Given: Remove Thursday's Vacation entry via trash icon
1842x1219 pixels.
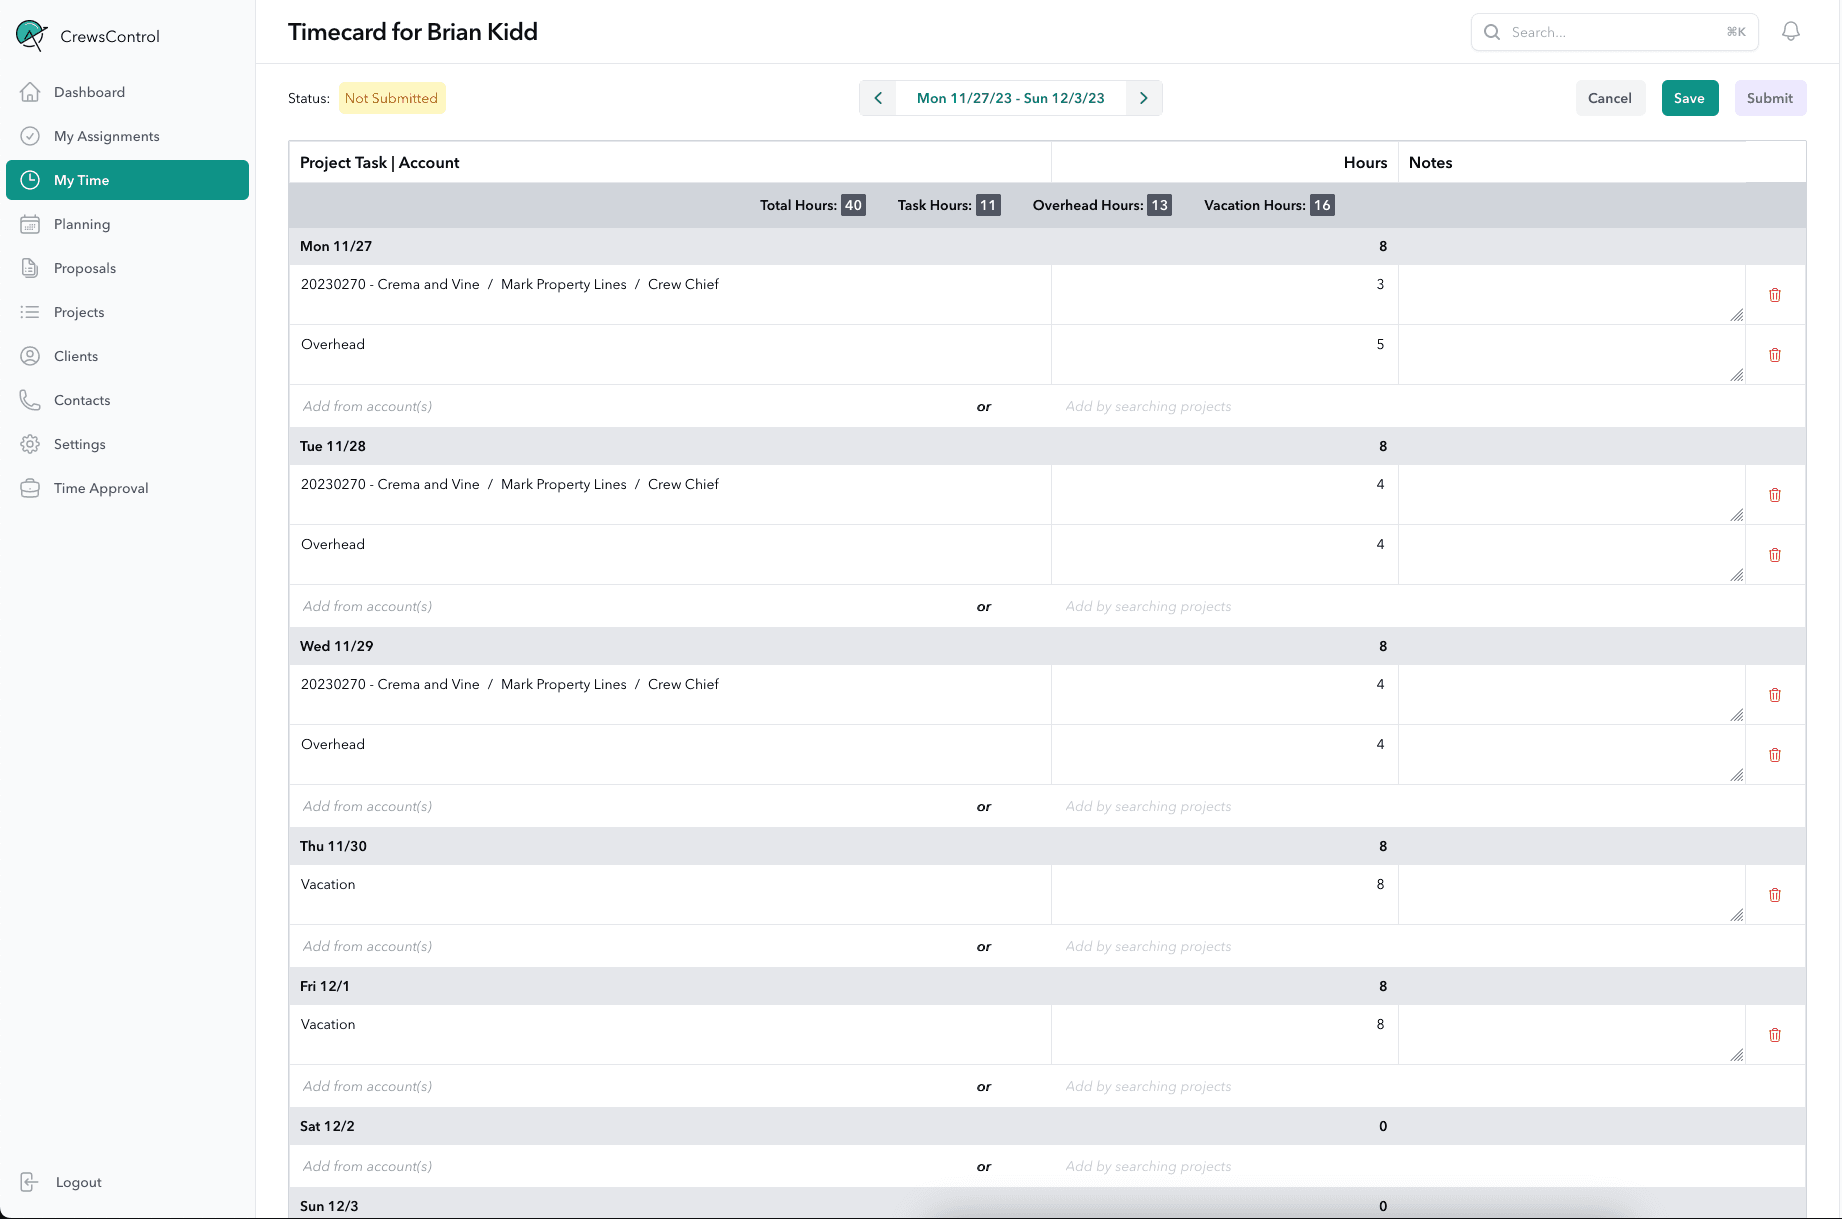Looking at the screenshot, I should point(1774,895).
